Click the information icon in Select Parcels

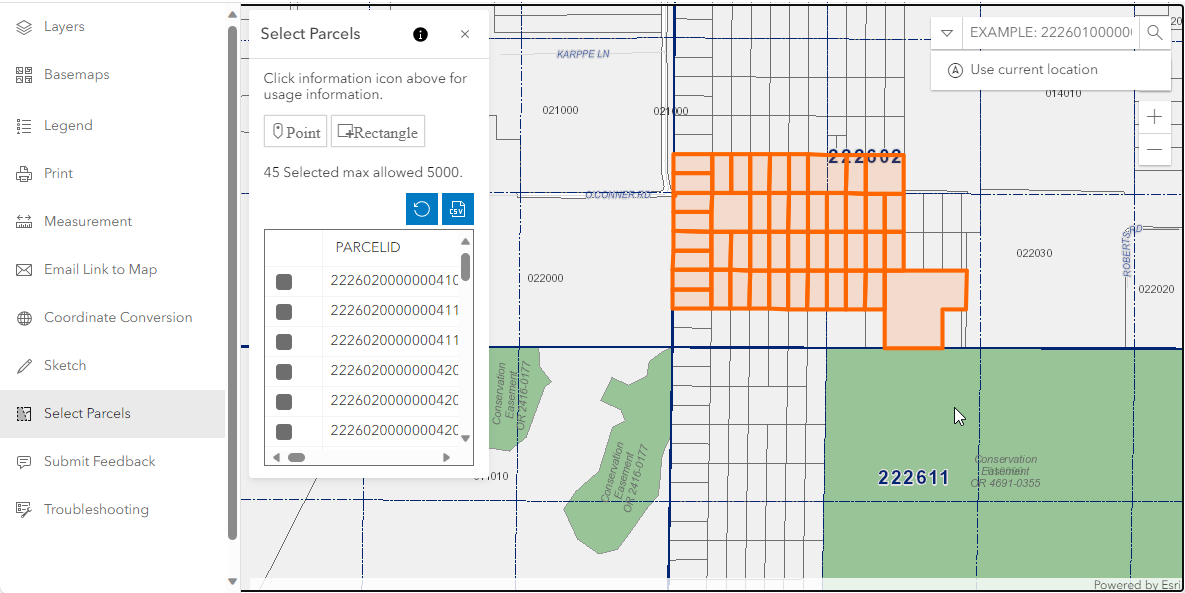click(x=420, y=34)
